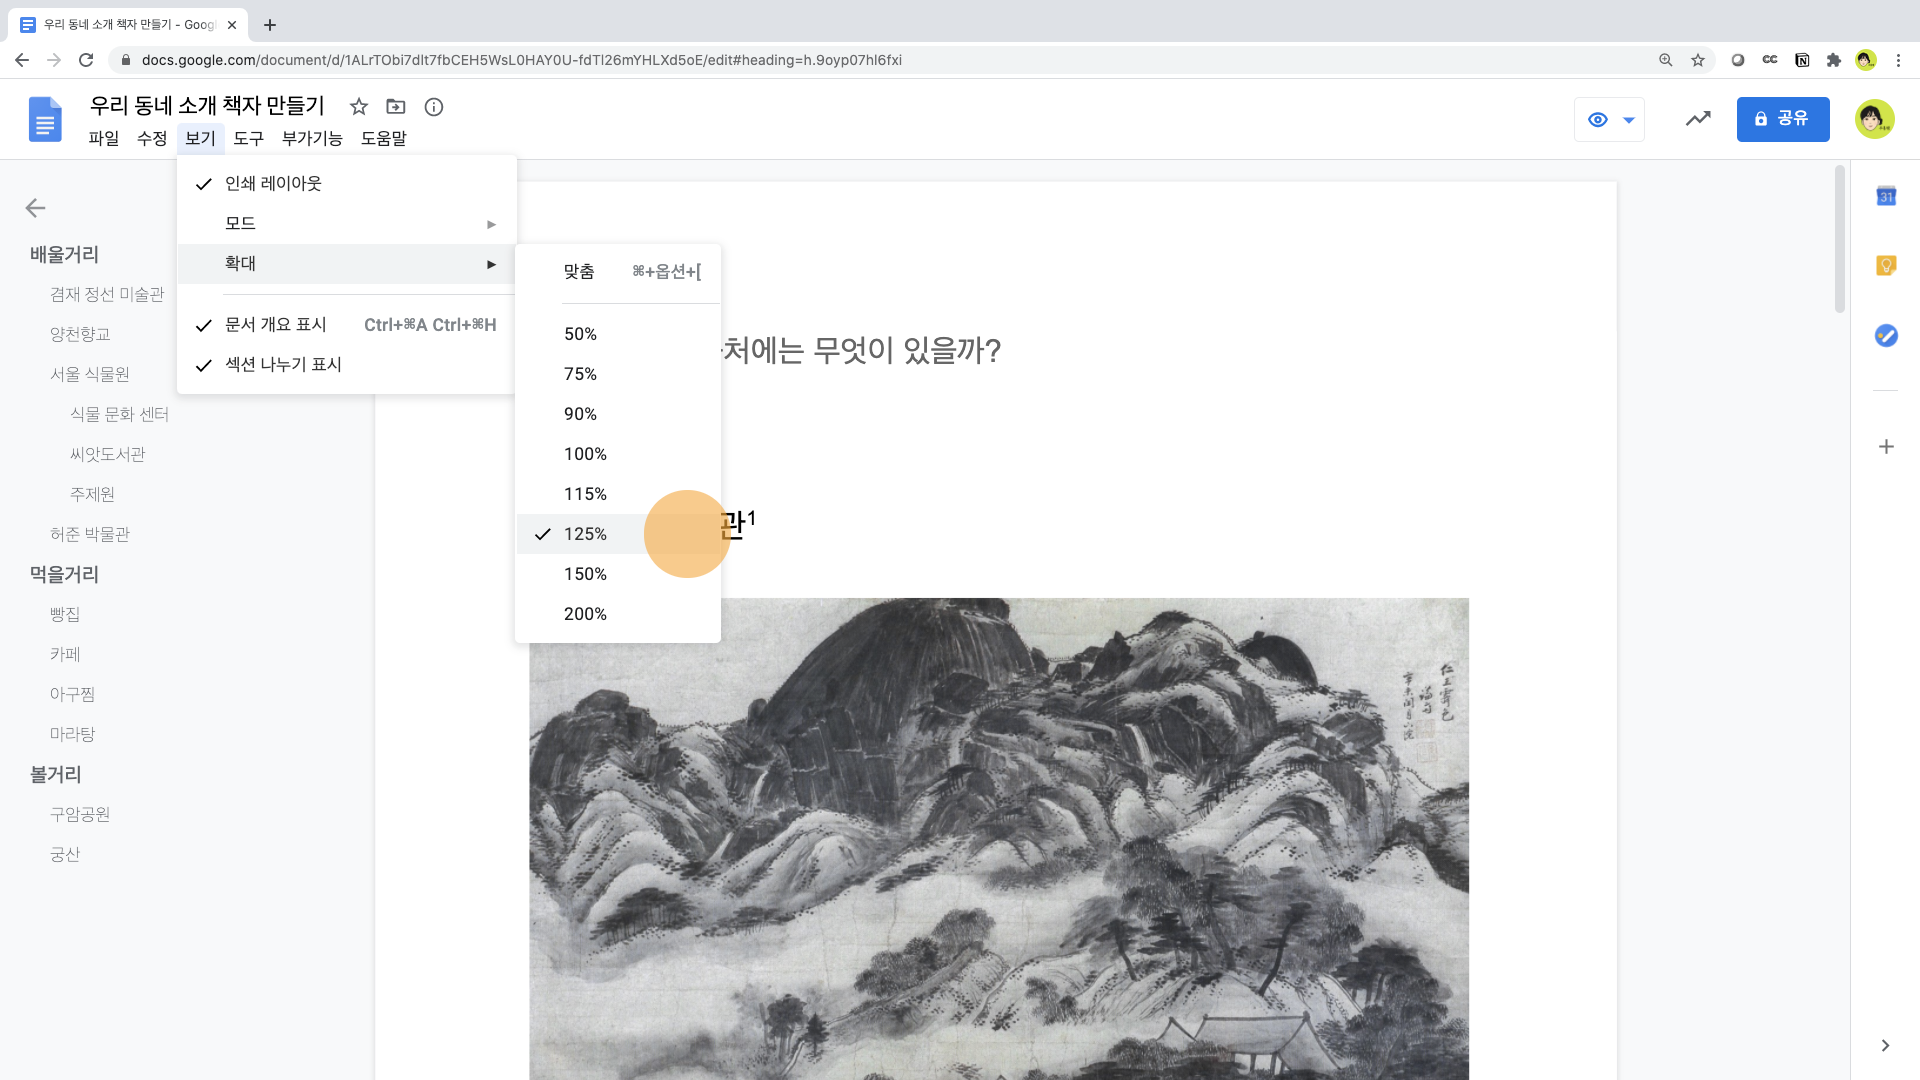Collapse side panel with chevron arrow

pyautogui.click(x=1885, y=1046)
